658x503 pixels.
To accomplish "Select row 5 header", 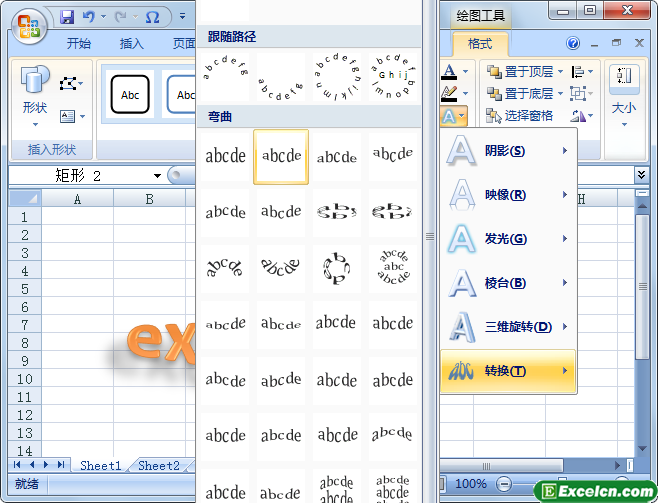I will (x=25, y=289).
